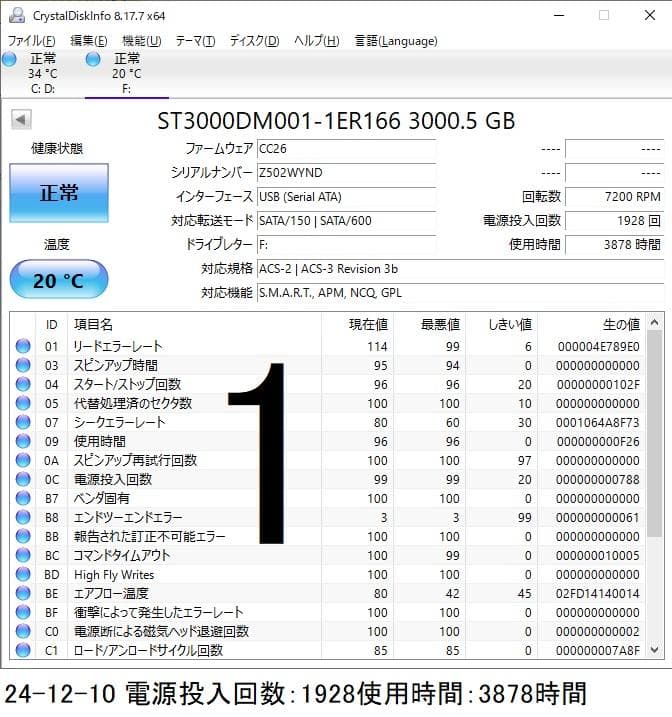Click status orb for C0 電源断による磁気ヘッド退避回数
This screenshot has width=672, height=717.
coord(23,631)
